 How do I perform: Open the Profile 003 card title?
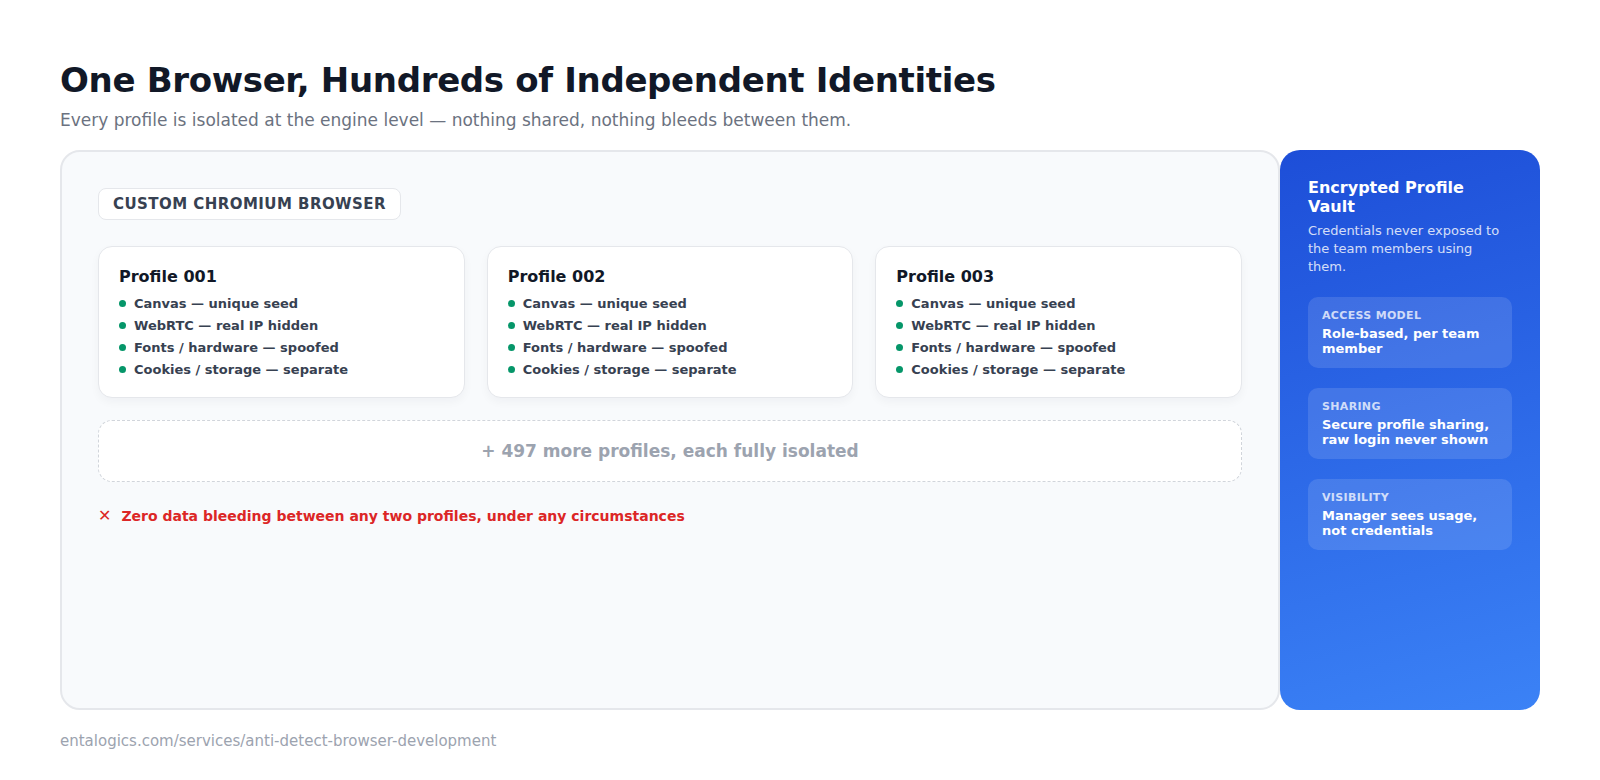click(945, 276)
